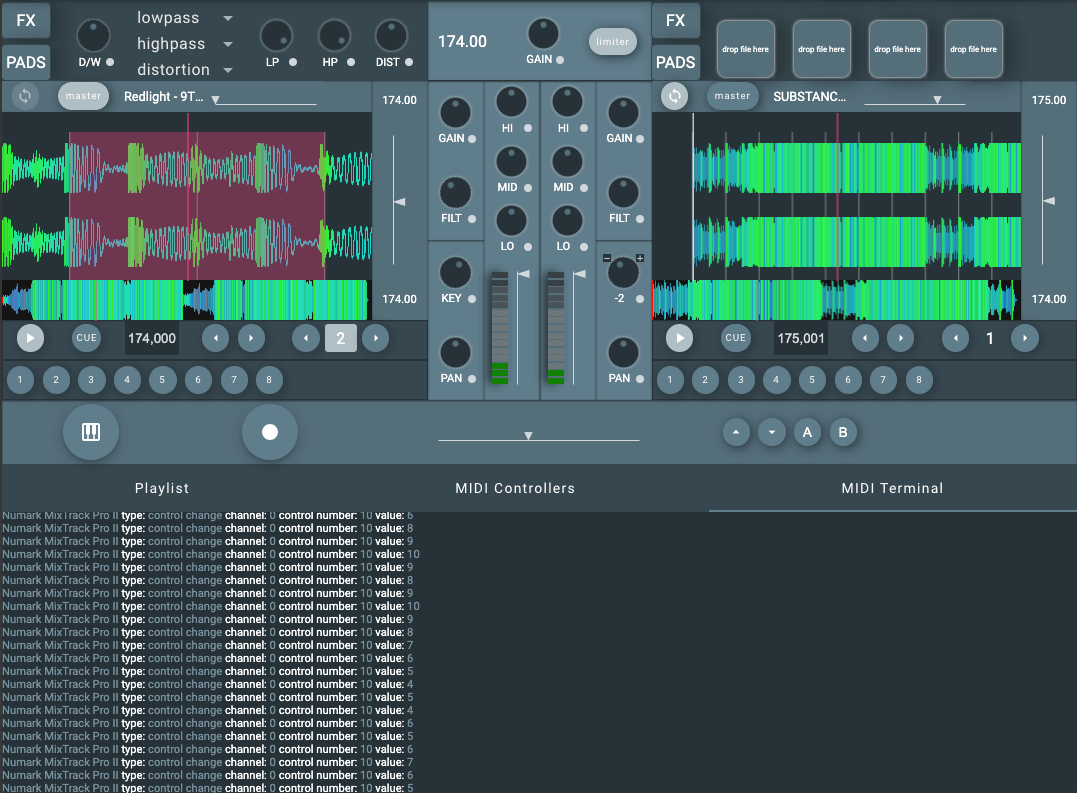Toggle master GAIN indicator dot

tap(560, 60)
